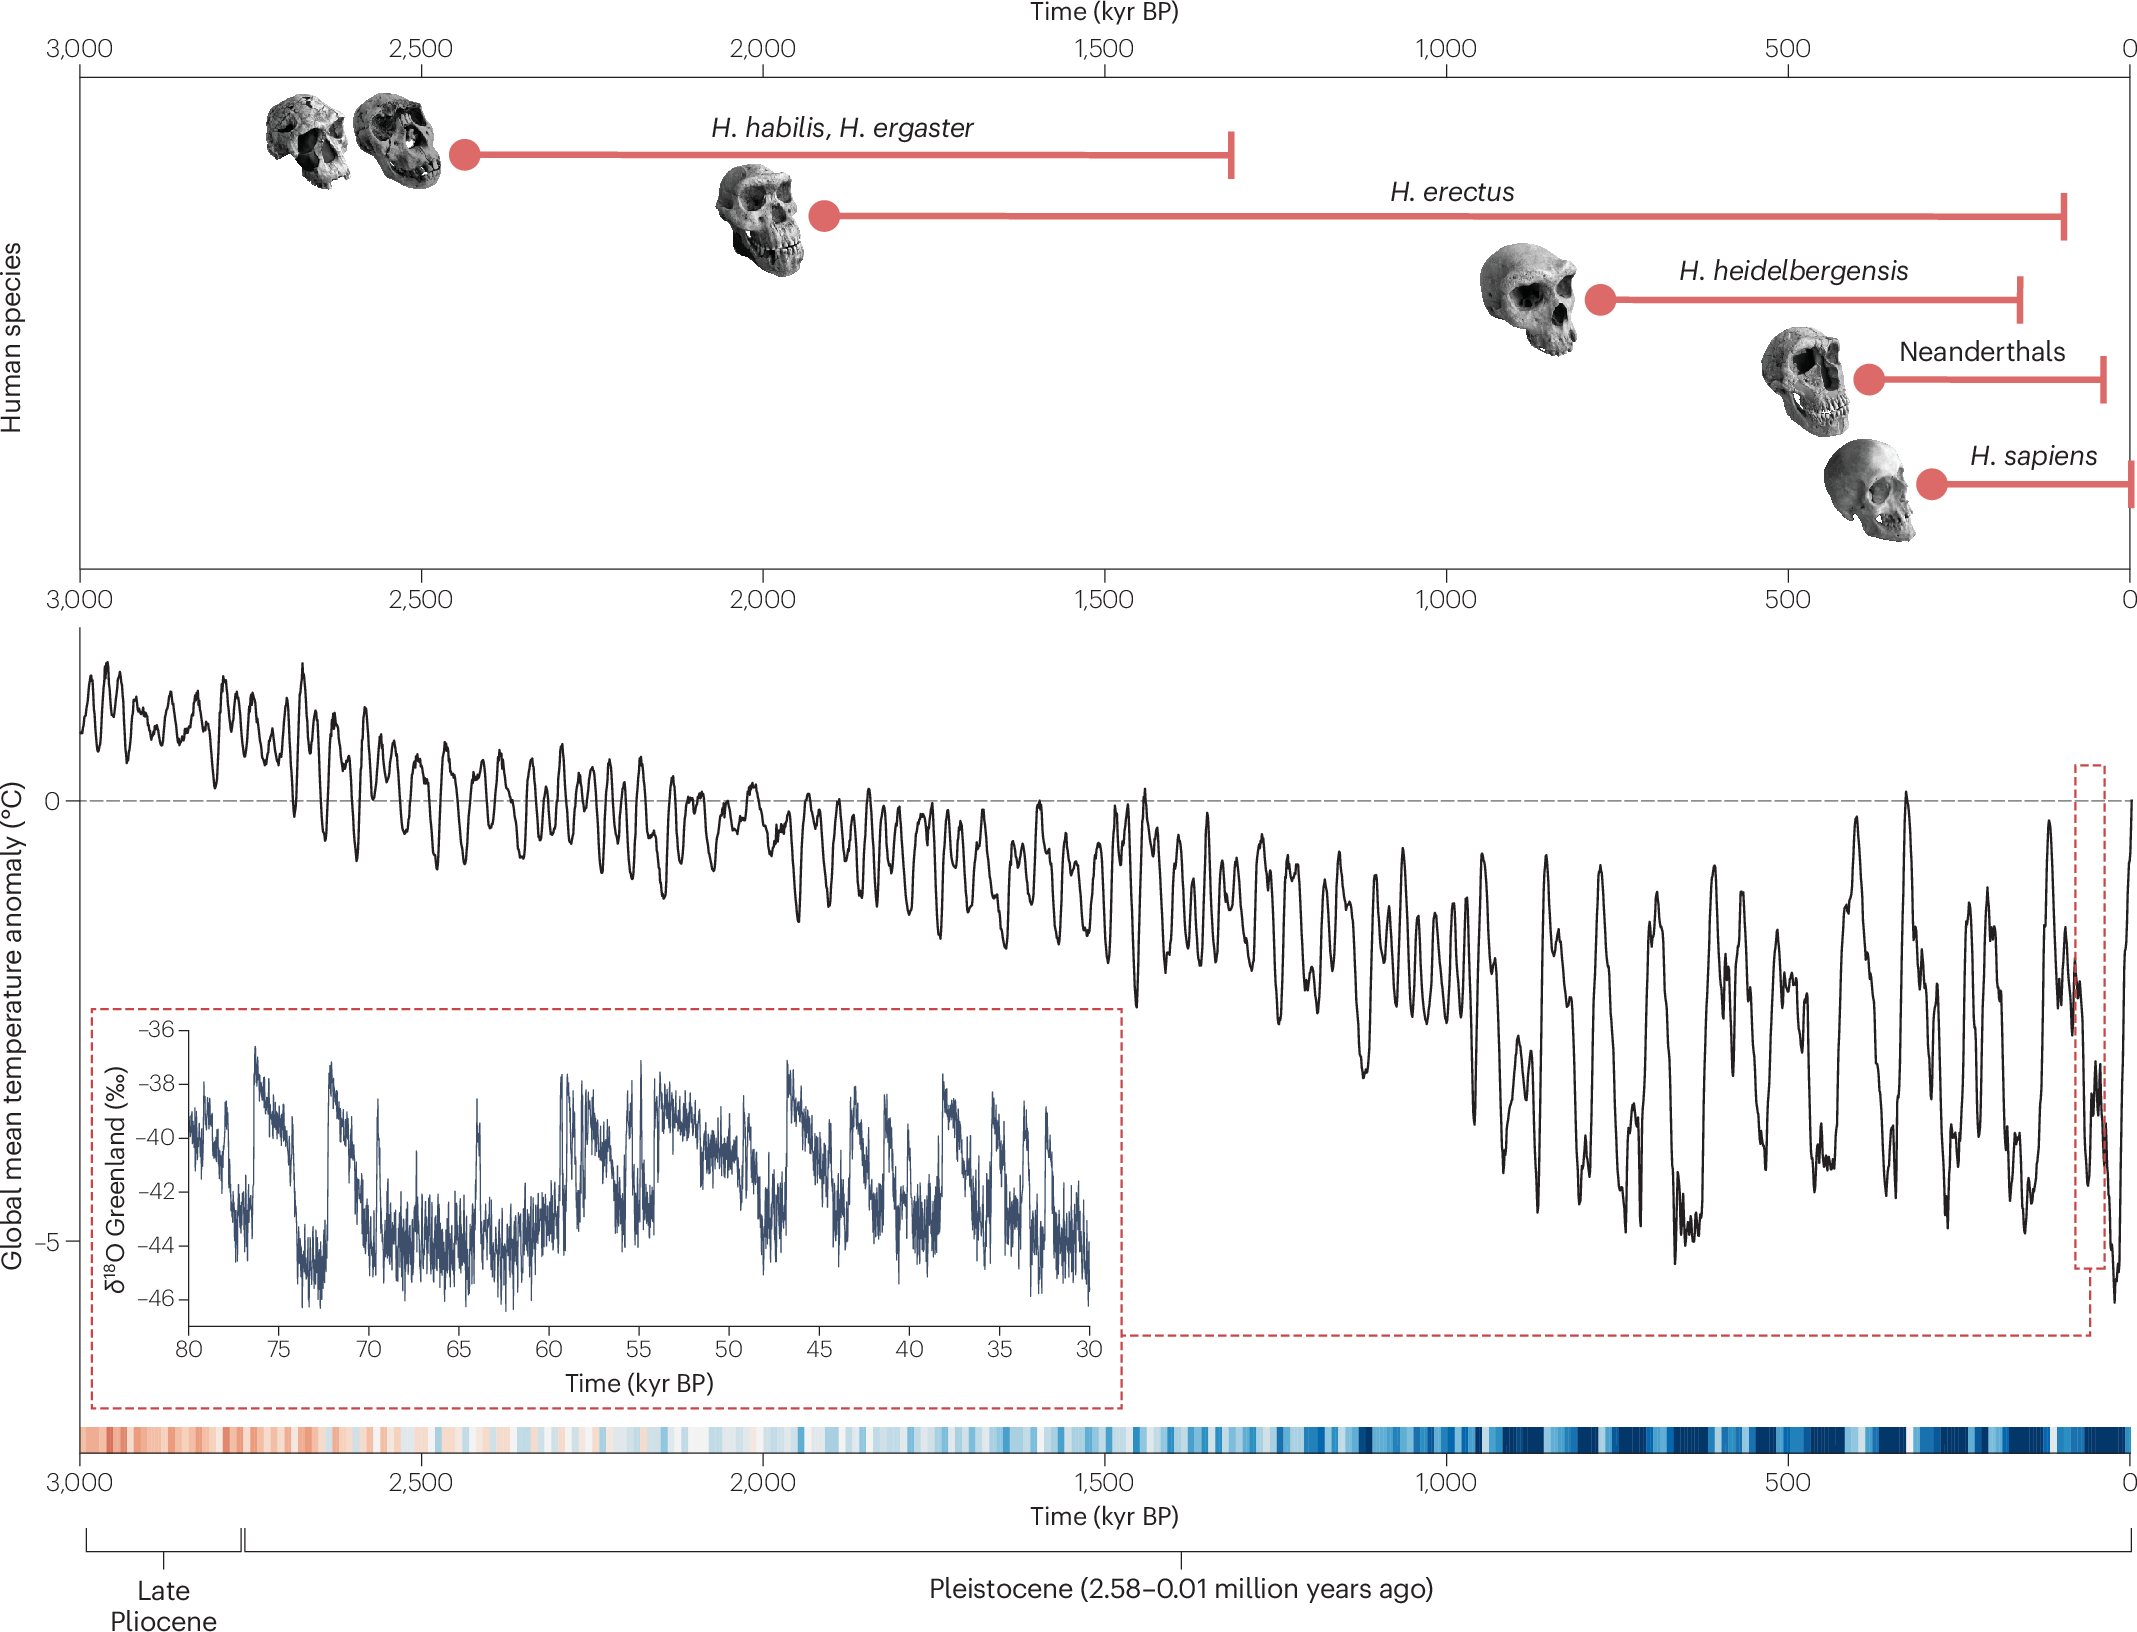Click the red start dot of Neanderthals line
This screenshot has width=2137, height=1632.
coord(1869,379)
